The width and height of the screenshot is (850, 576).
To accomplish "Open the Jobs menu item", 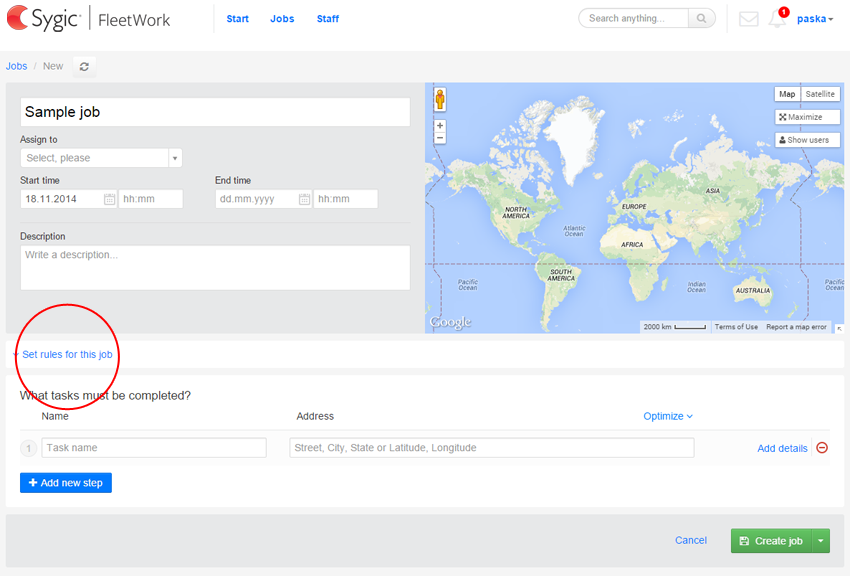I will coord(282,18).
